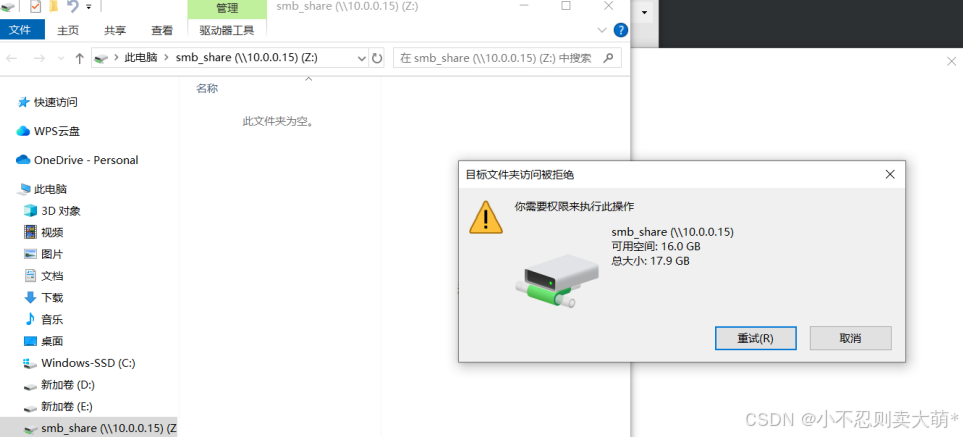The width and height of the screenshot is (963, 437).
Task: Click the undo arrow in quick access toolbar
Action: pos(73,6)
